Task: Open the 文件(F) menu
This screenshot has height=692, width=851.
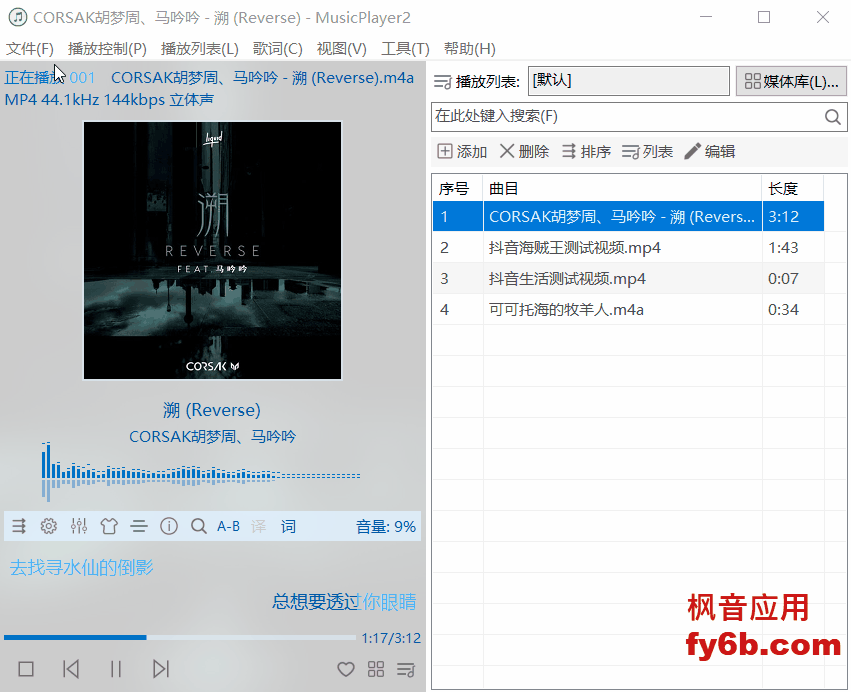Action: coord(30,49)
